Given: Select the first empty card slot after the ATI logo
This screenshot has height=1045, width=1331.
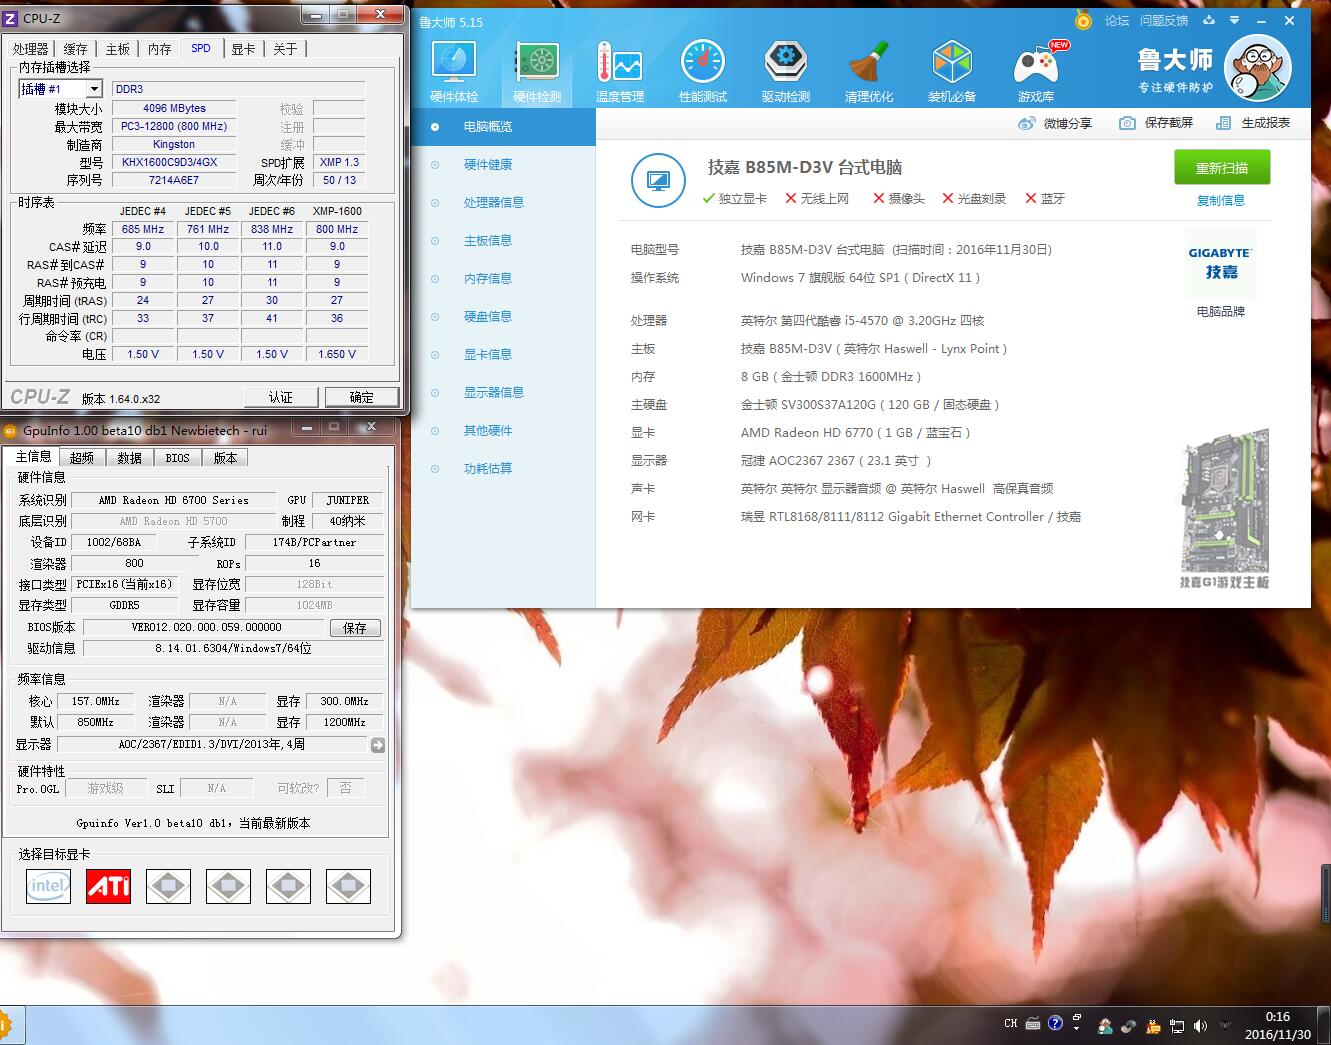Looking at the screenshot, I should 168,886.
